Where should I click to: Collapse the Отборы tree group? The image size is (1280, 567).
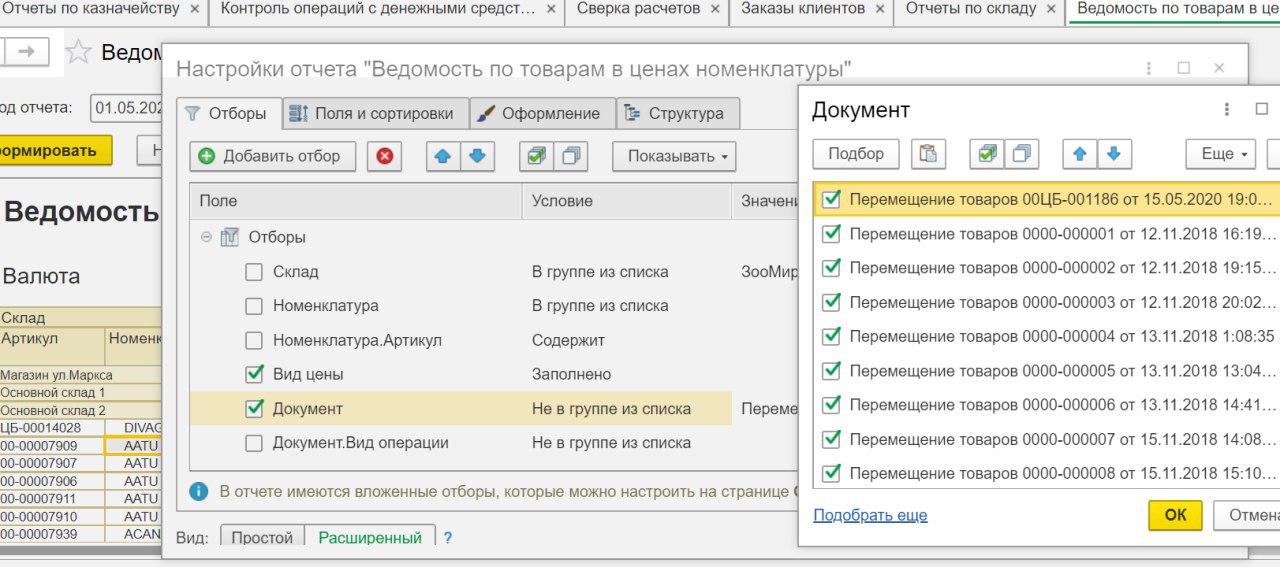tap(206, 237)
